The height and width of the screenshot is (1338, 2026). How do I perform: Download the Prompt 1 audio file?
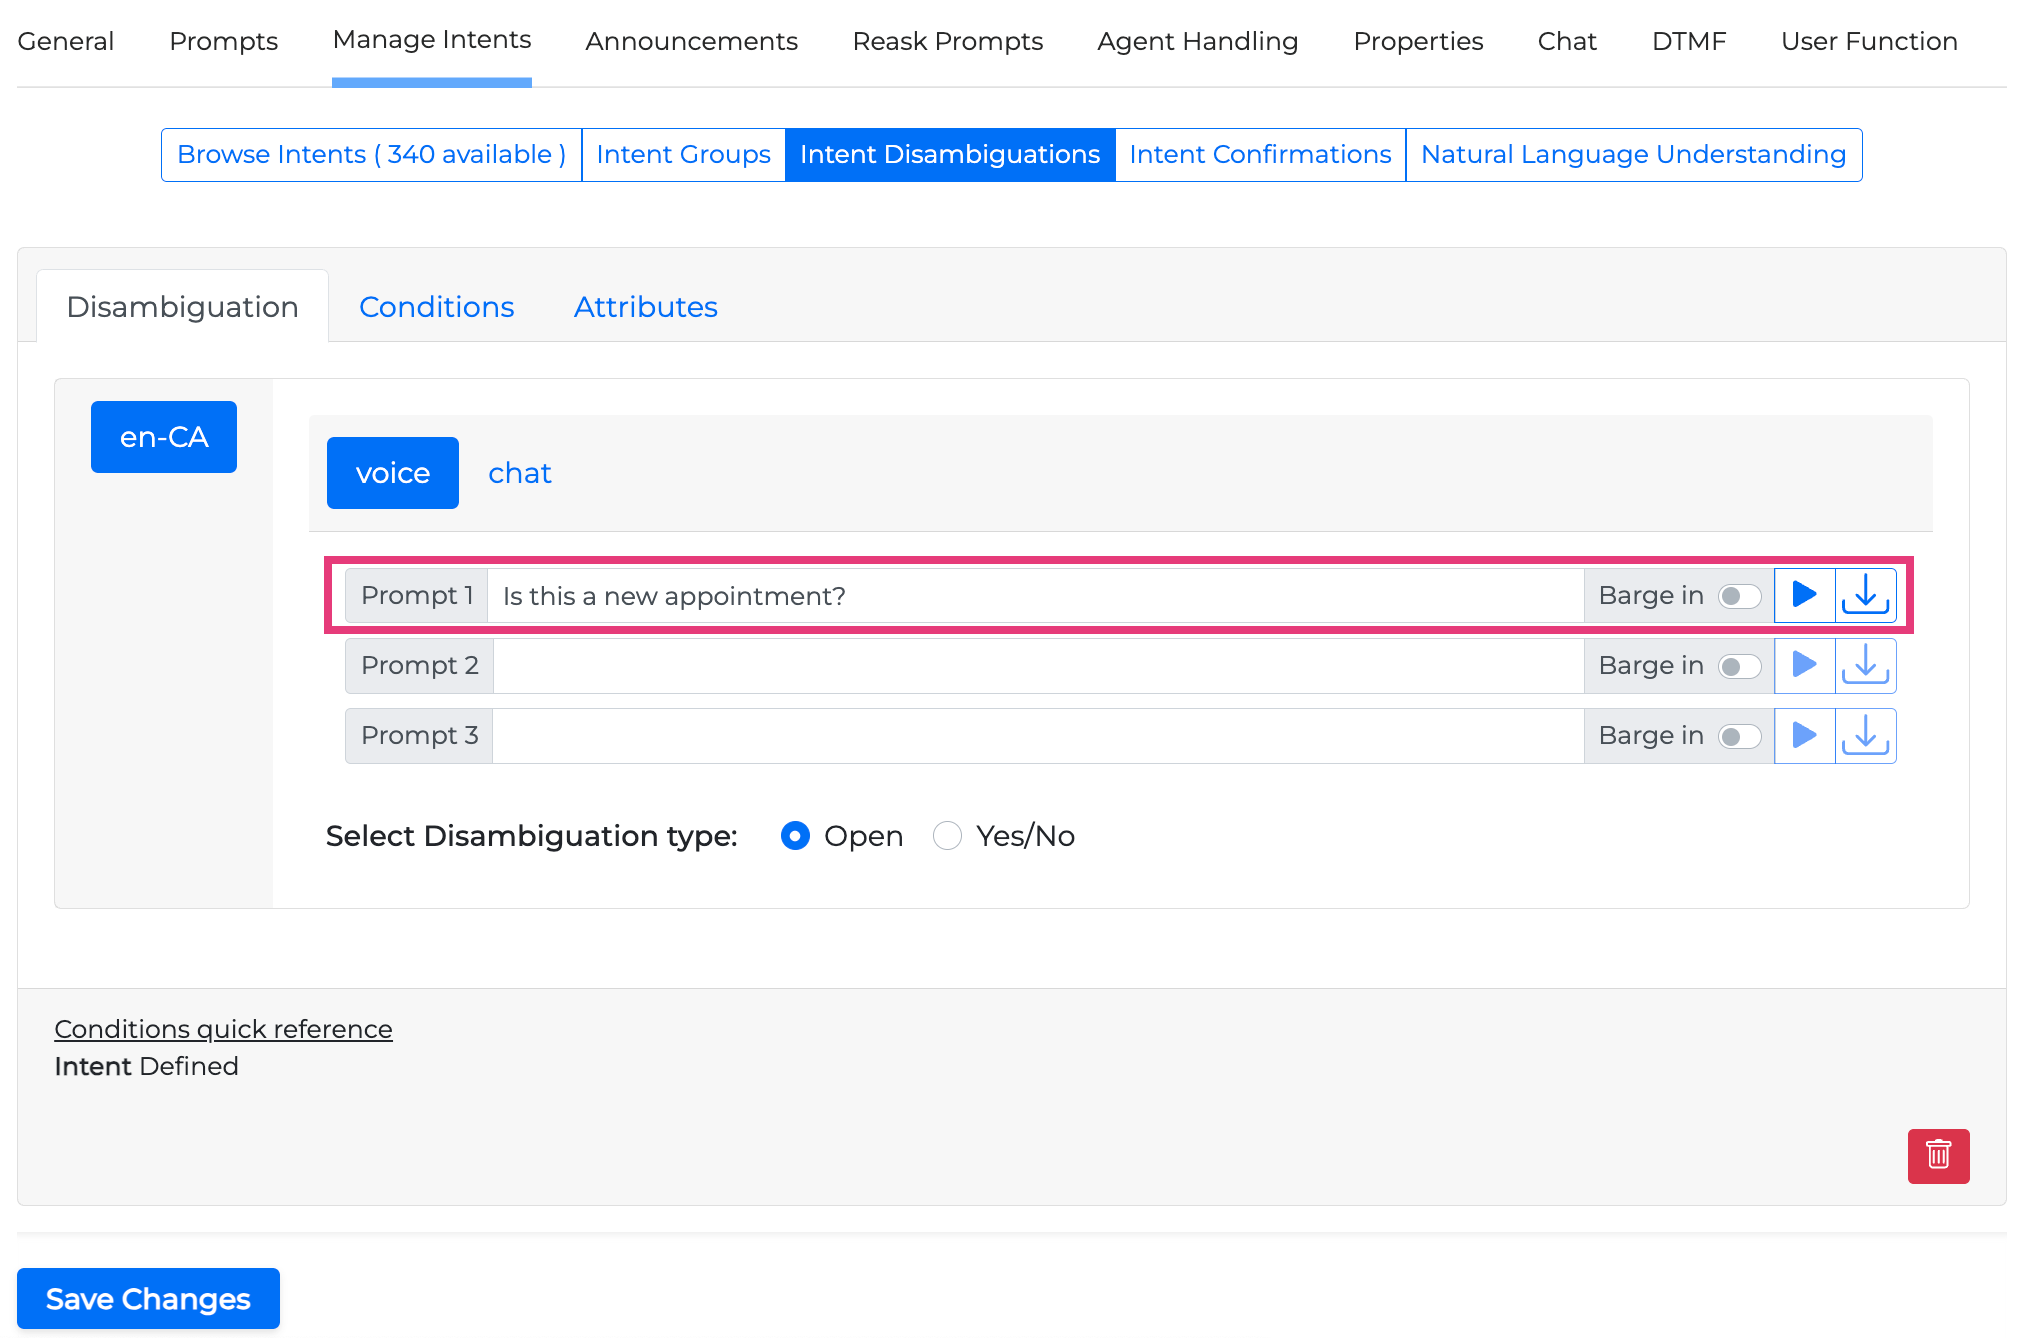[1865, 595]
